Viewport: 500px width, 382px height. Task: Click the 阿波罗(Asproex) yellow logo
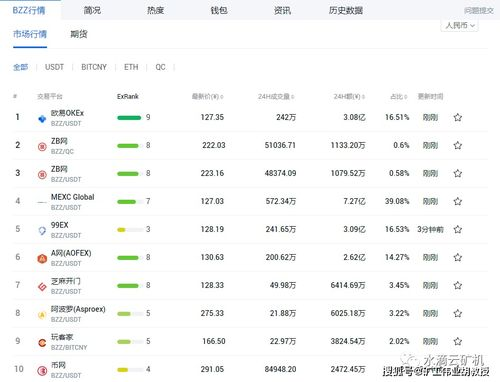(x=42, y=315)
